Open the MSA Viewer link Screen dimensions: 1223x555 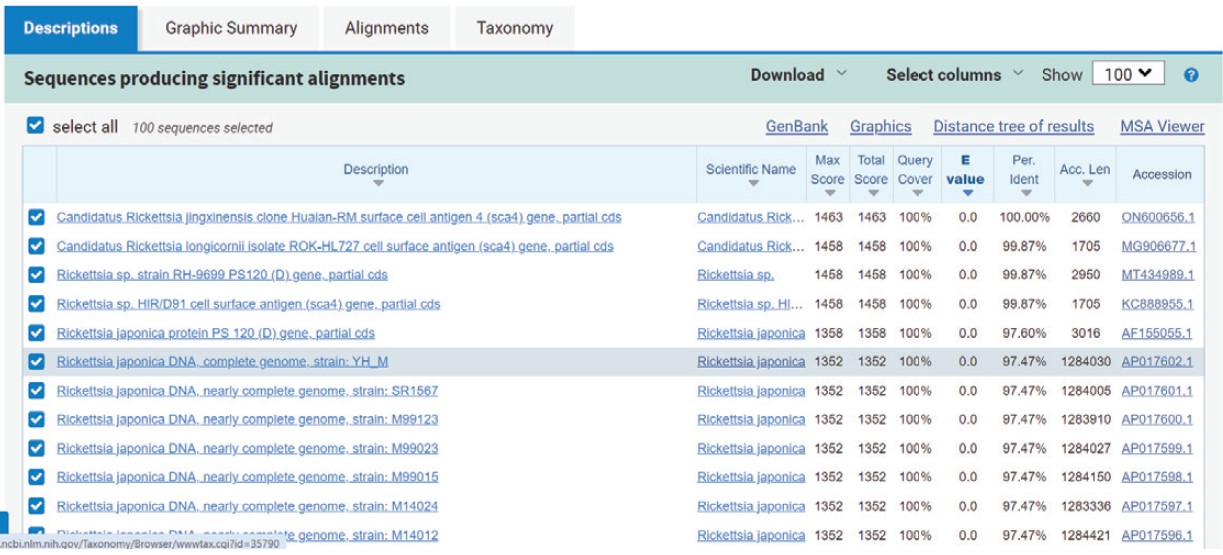(1162, 126)
